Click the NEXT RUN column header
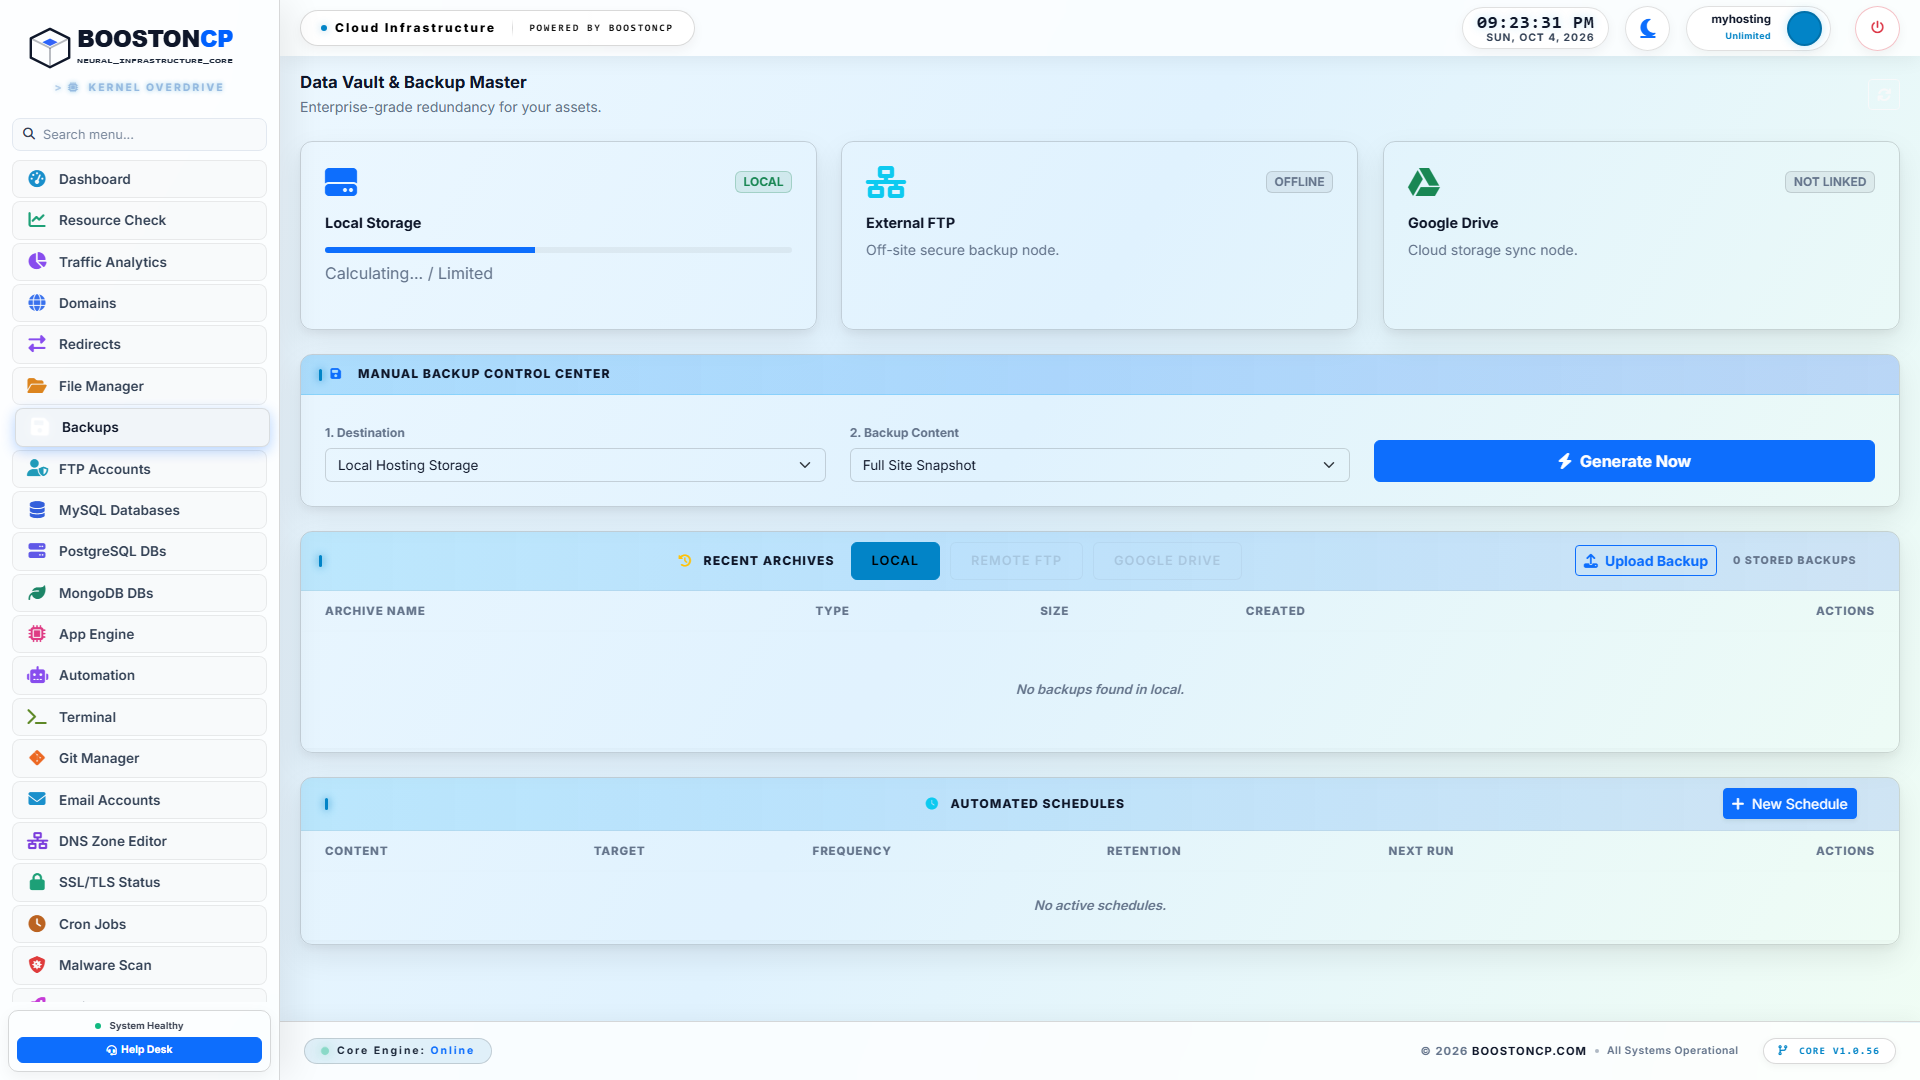This screenshot has width=1920, height=1080. 1421,851
